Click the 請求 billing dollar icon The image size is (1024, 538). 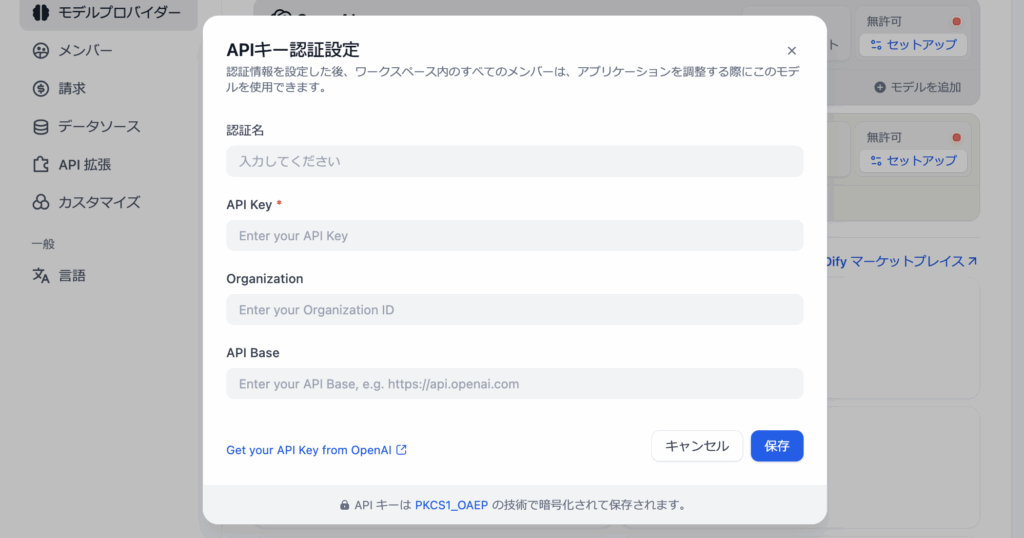click(41, 88)
